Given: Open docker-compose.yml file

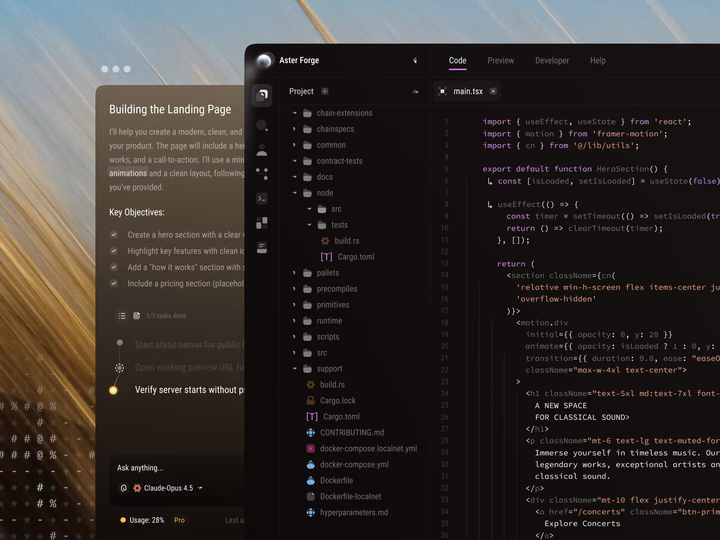Looking at the screenshot, I should click(347, 464).
